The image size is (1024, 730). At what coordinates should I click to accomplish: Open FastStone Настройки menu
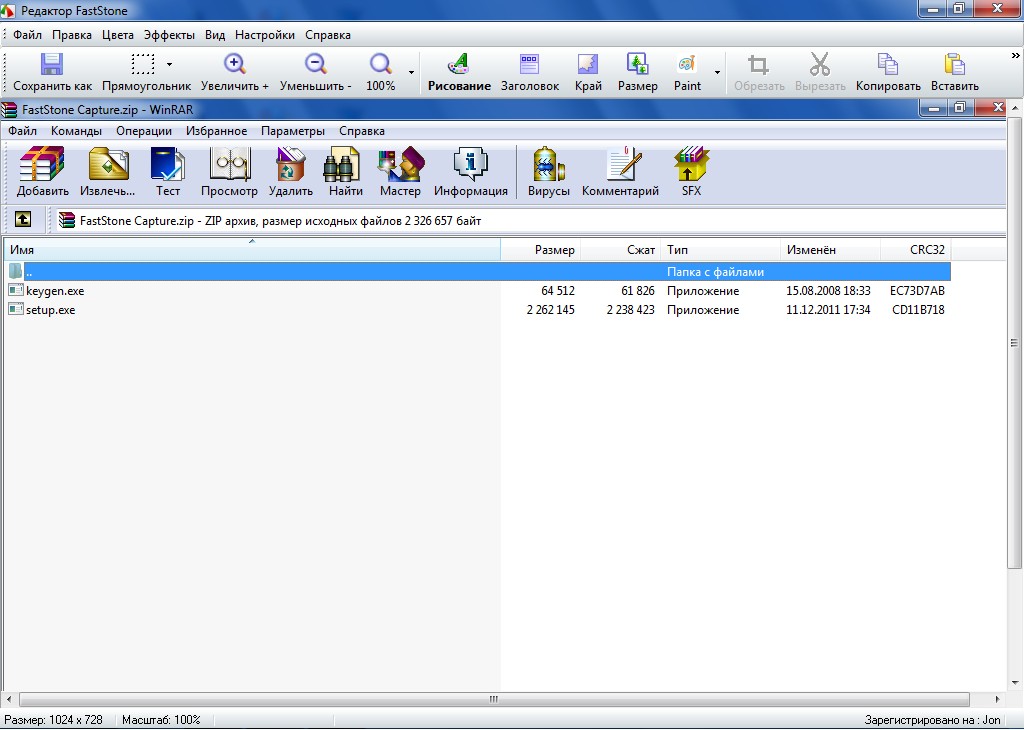pos(264,35)
